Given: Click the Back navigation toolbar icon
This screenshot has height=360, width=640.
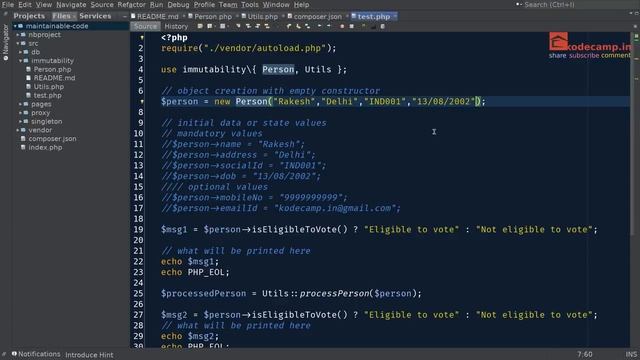Looking at the screenshot, I should (x=209, y=26).
